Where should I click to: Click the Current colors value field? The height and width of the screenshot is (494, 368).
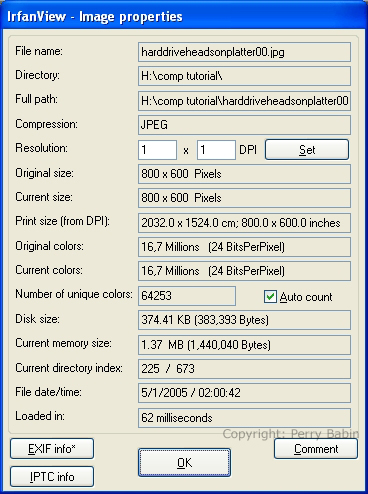pos(244,271)
